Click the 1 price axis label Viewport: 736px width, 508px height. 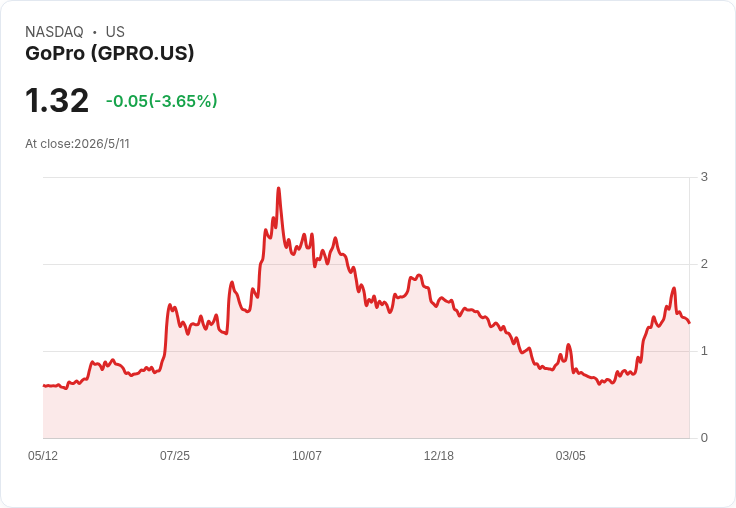704,351
